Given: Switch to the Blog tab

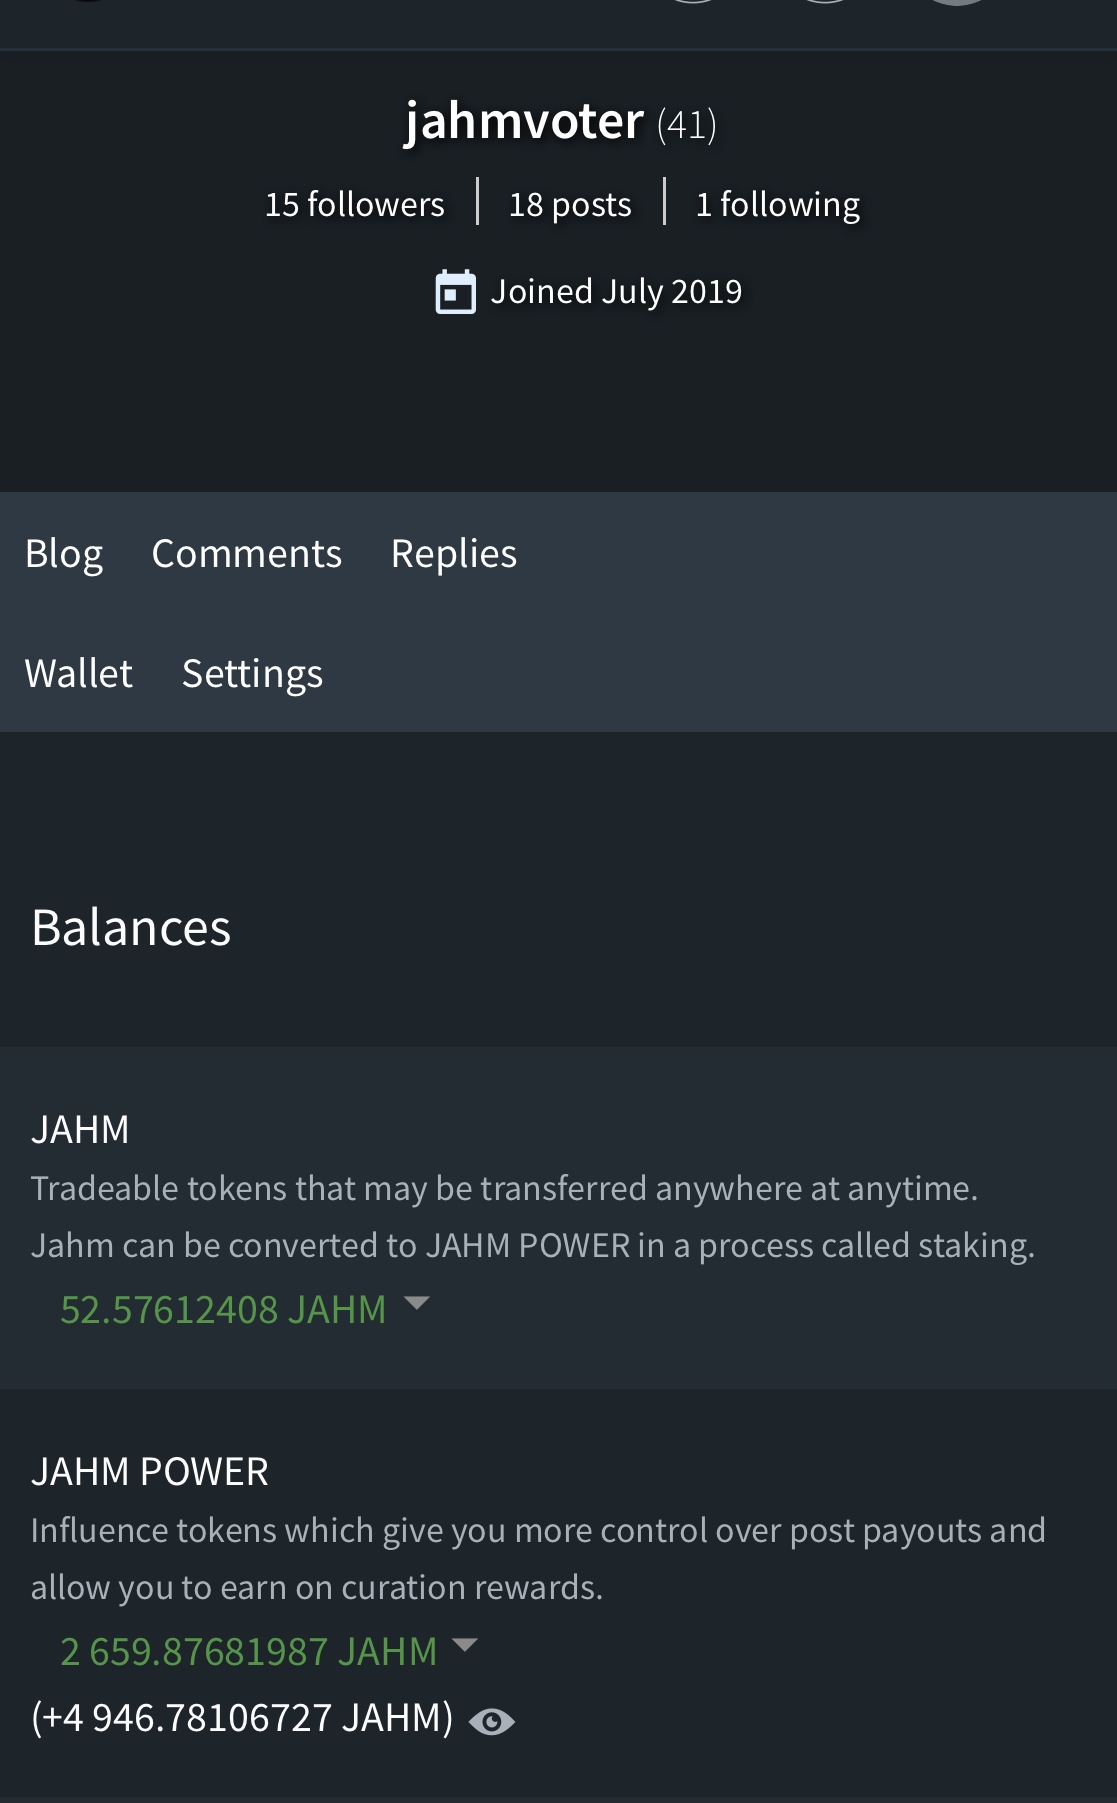Looking at the screenshot, I should 64,553.
